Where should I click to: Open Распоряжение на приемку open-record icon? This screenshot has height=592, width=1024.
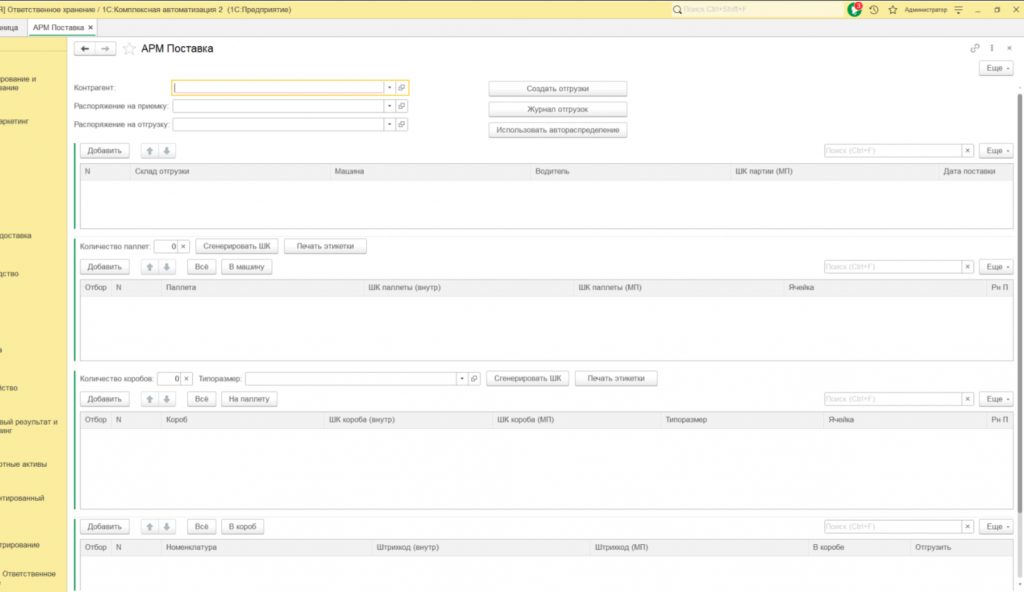click(402, 106)
